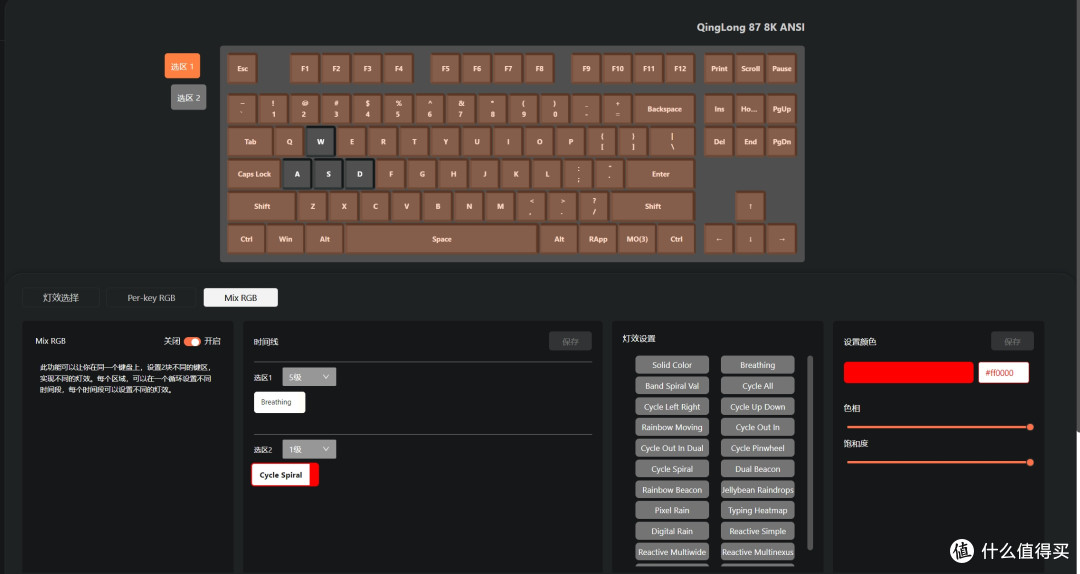
Task: Click the Print key
Action: 719,69
